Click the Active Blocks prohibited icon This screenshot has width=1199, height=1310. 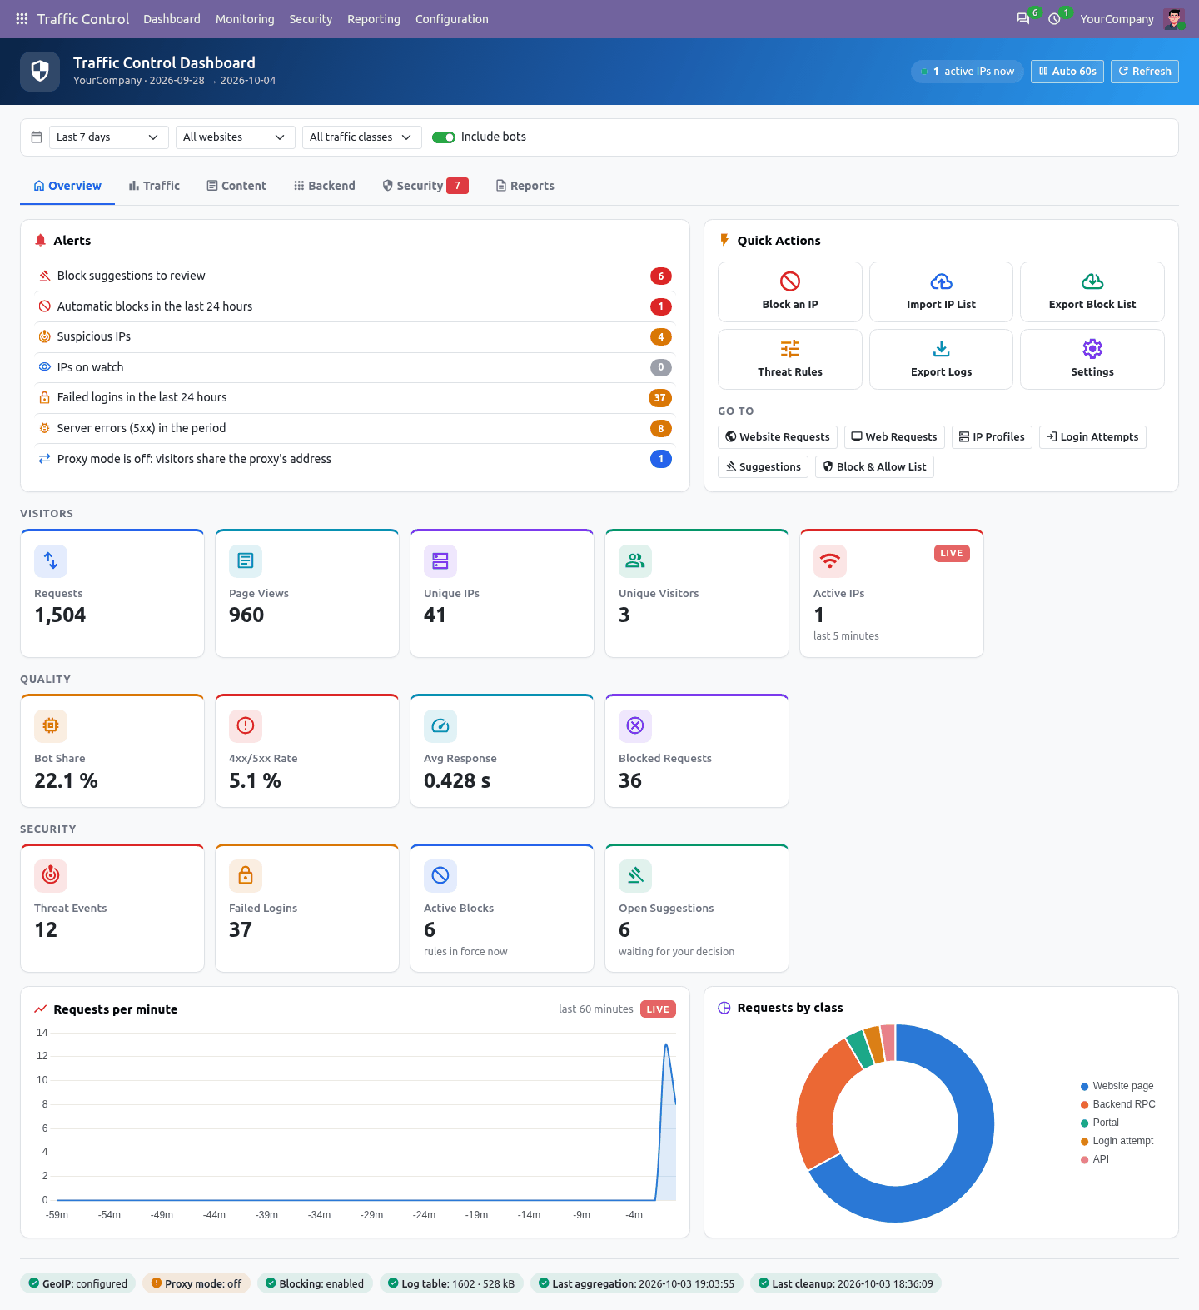point(440,876)
